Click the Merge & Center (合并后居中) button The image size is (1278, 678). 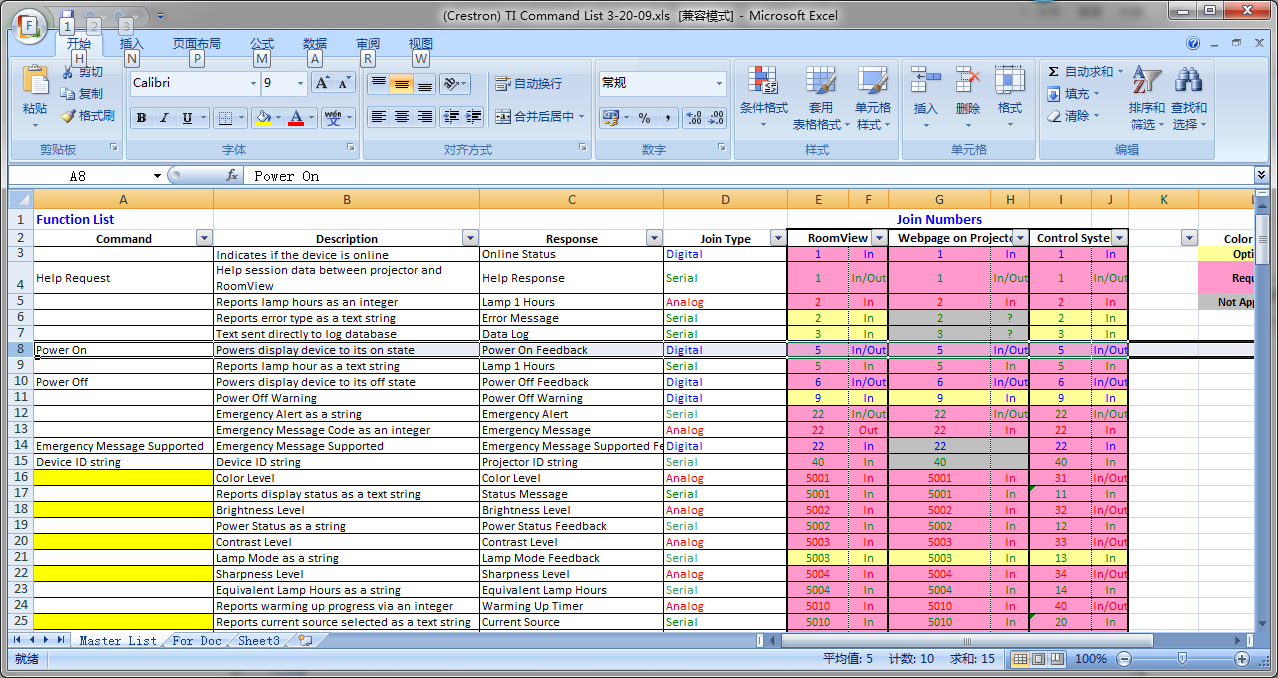(x=538, y=117)
